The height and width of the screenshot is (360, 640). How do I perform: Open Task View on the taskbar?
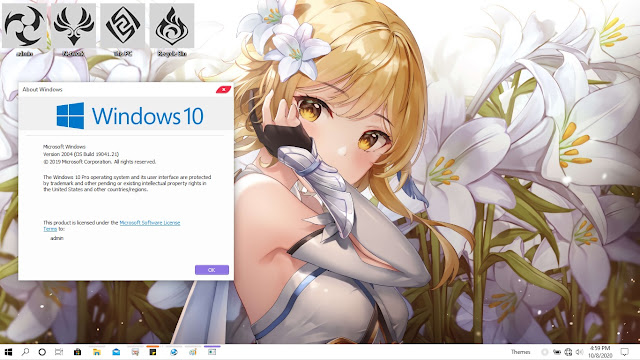click(x=59, y=352)
